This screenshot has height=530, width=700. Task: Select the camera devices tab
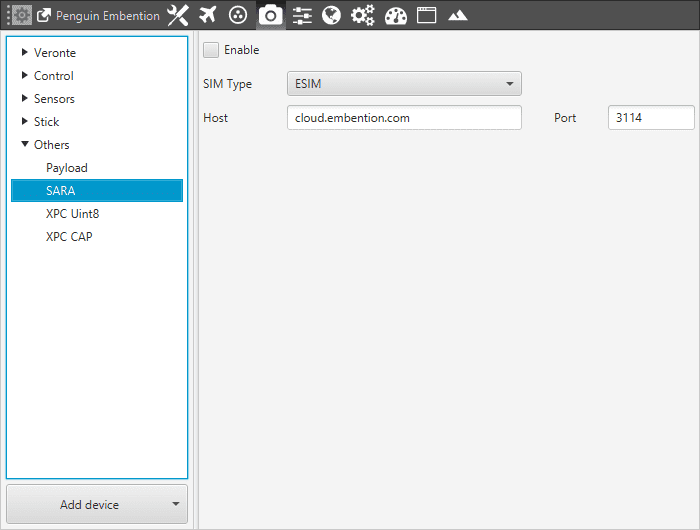point(271,16)
